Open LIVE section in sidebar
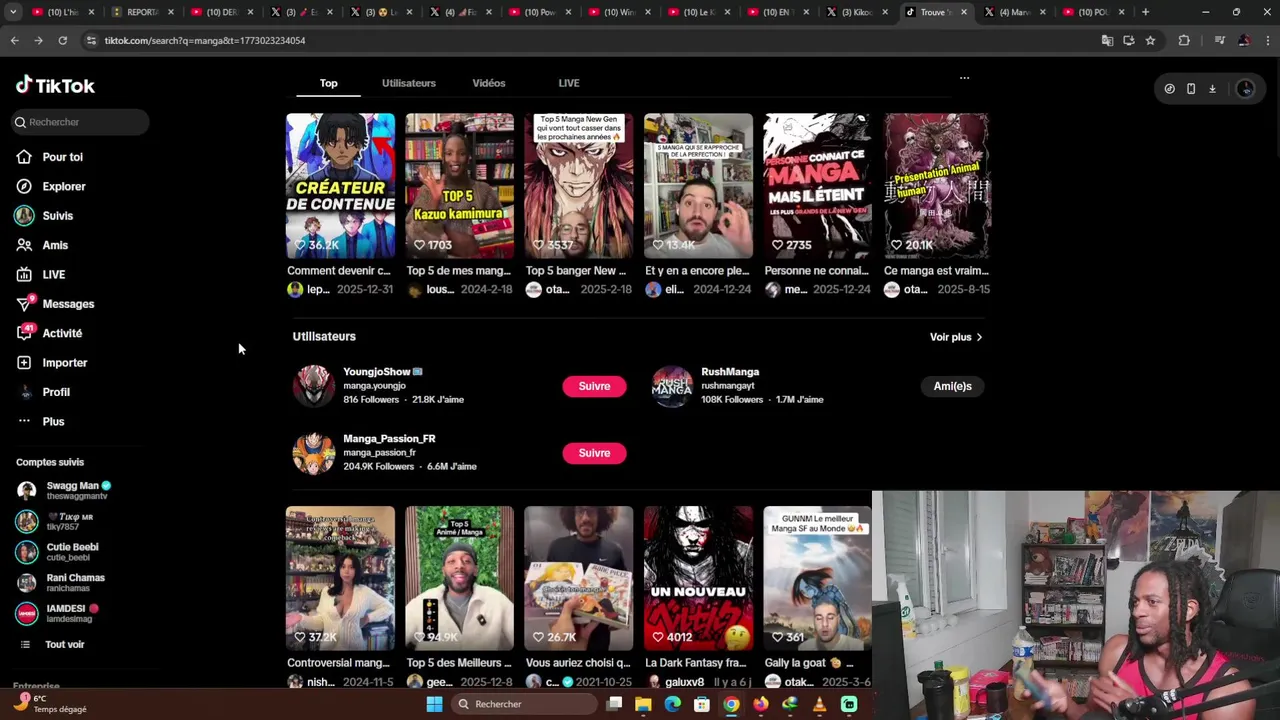1280x720 pixels. (x=54, y=274)
